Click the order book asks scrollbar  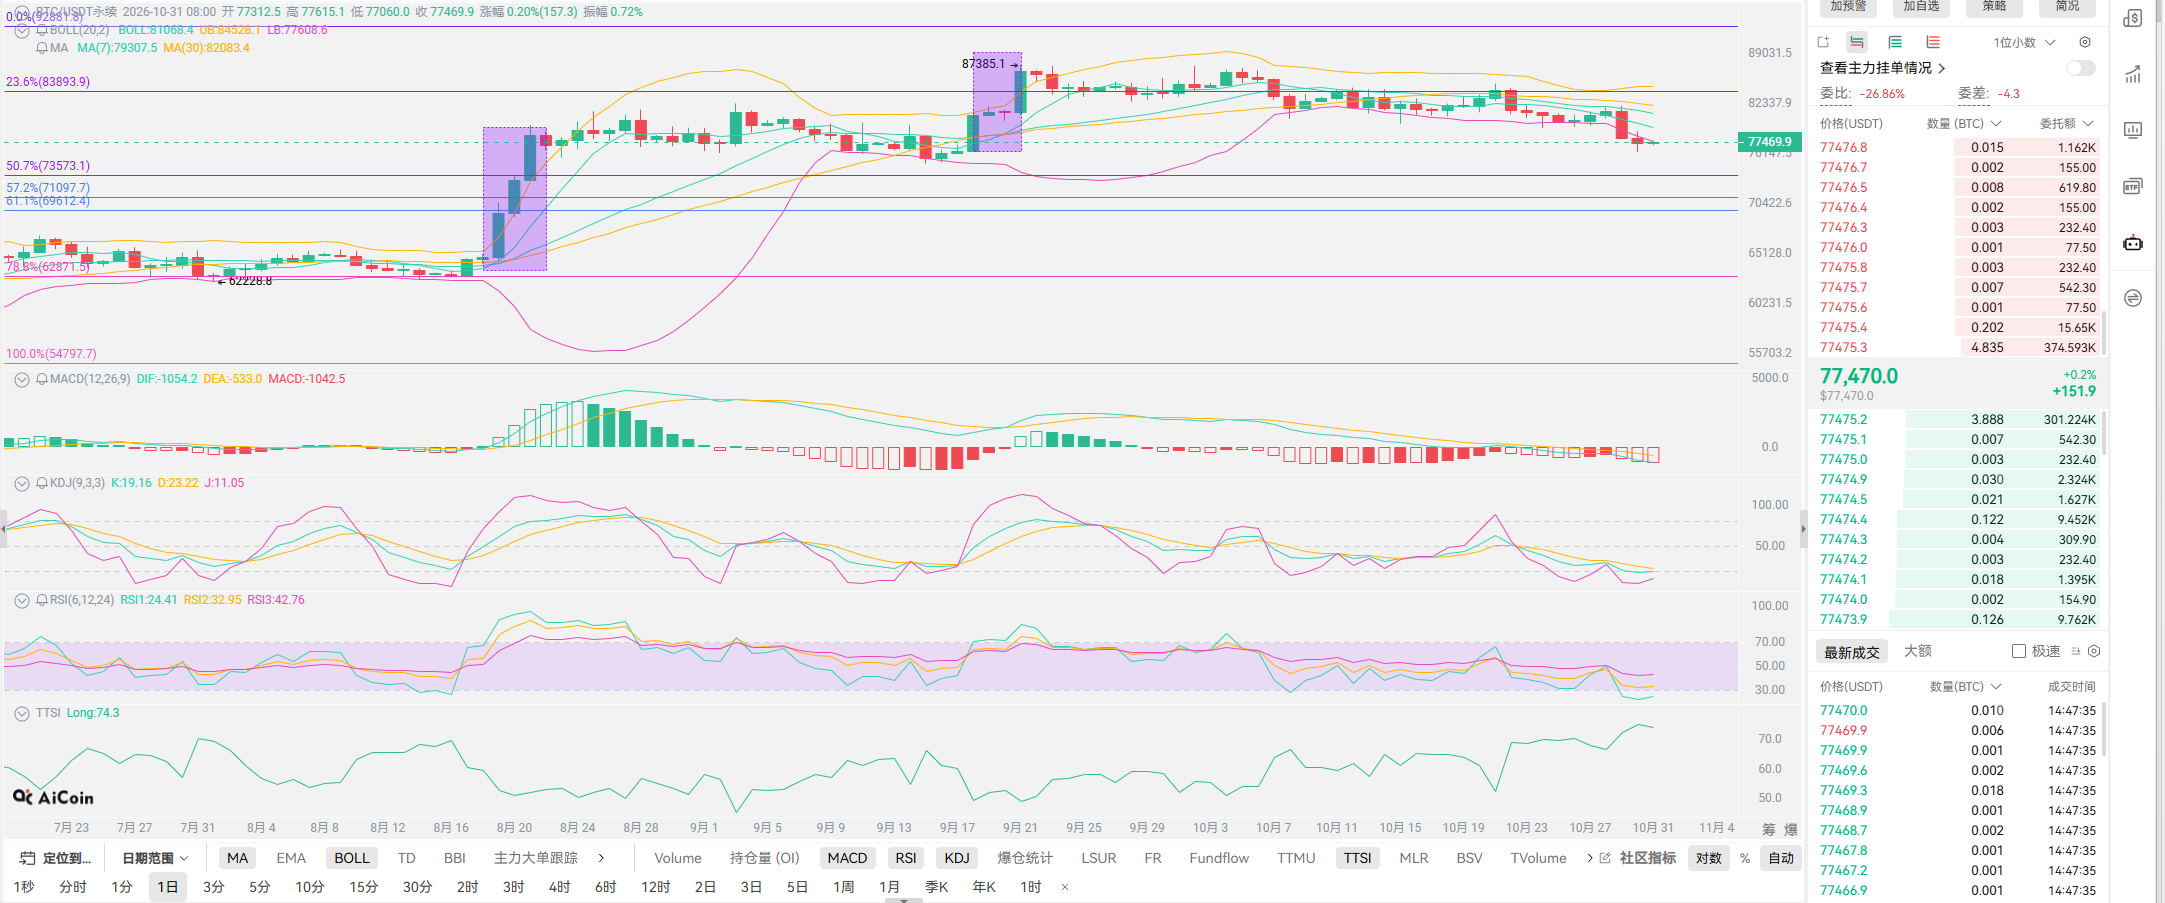coord(2104,333)
